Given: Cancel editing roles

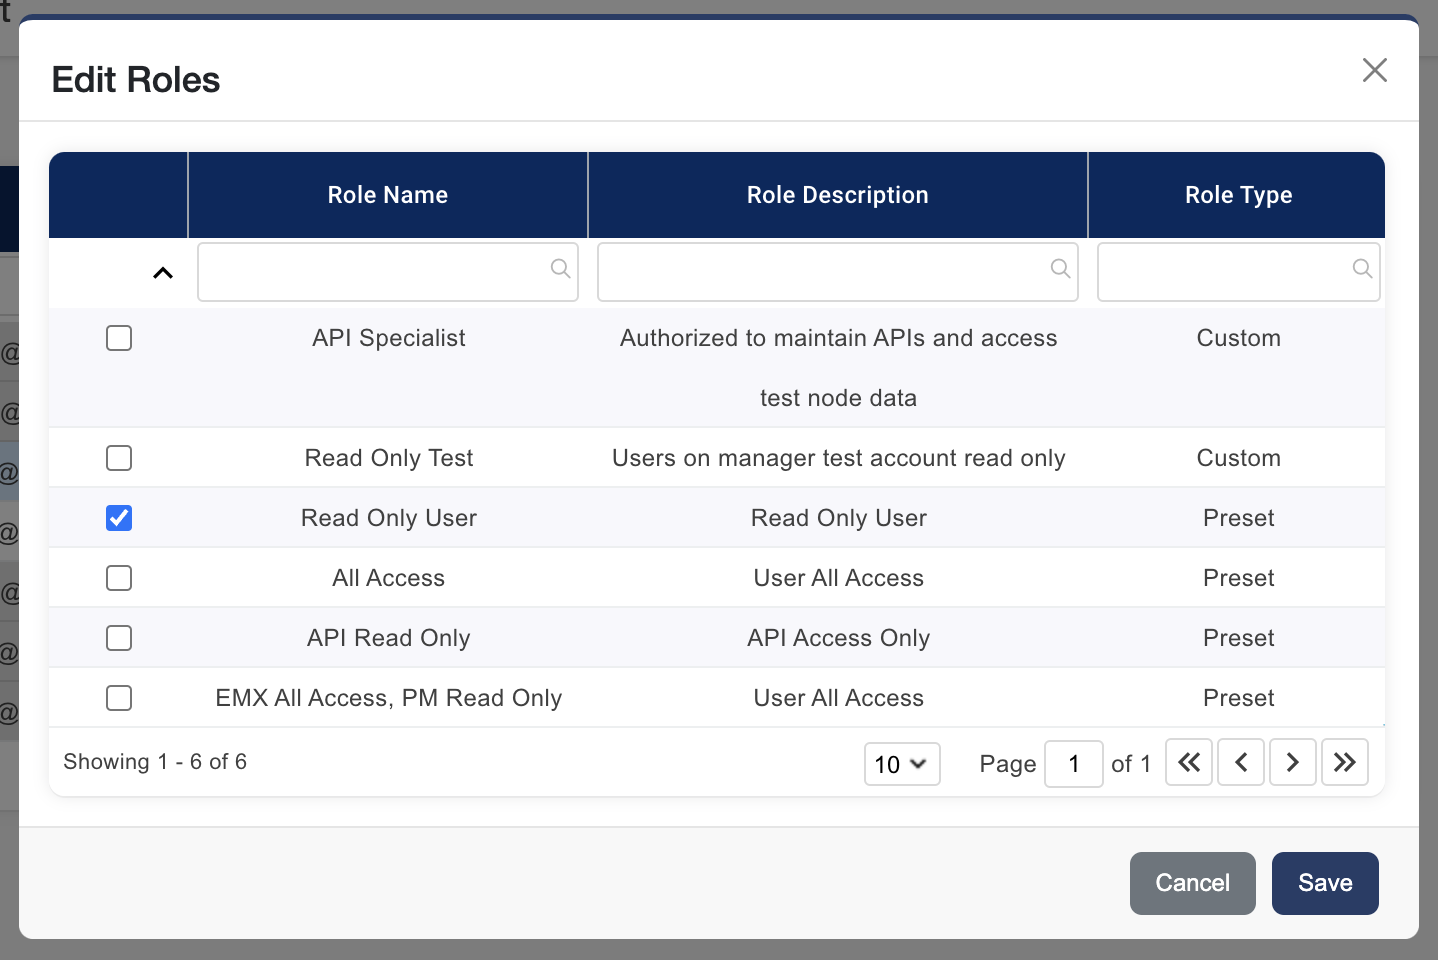Looking at the screenshot, I should pyautogui.click(x=1192, y=883).
